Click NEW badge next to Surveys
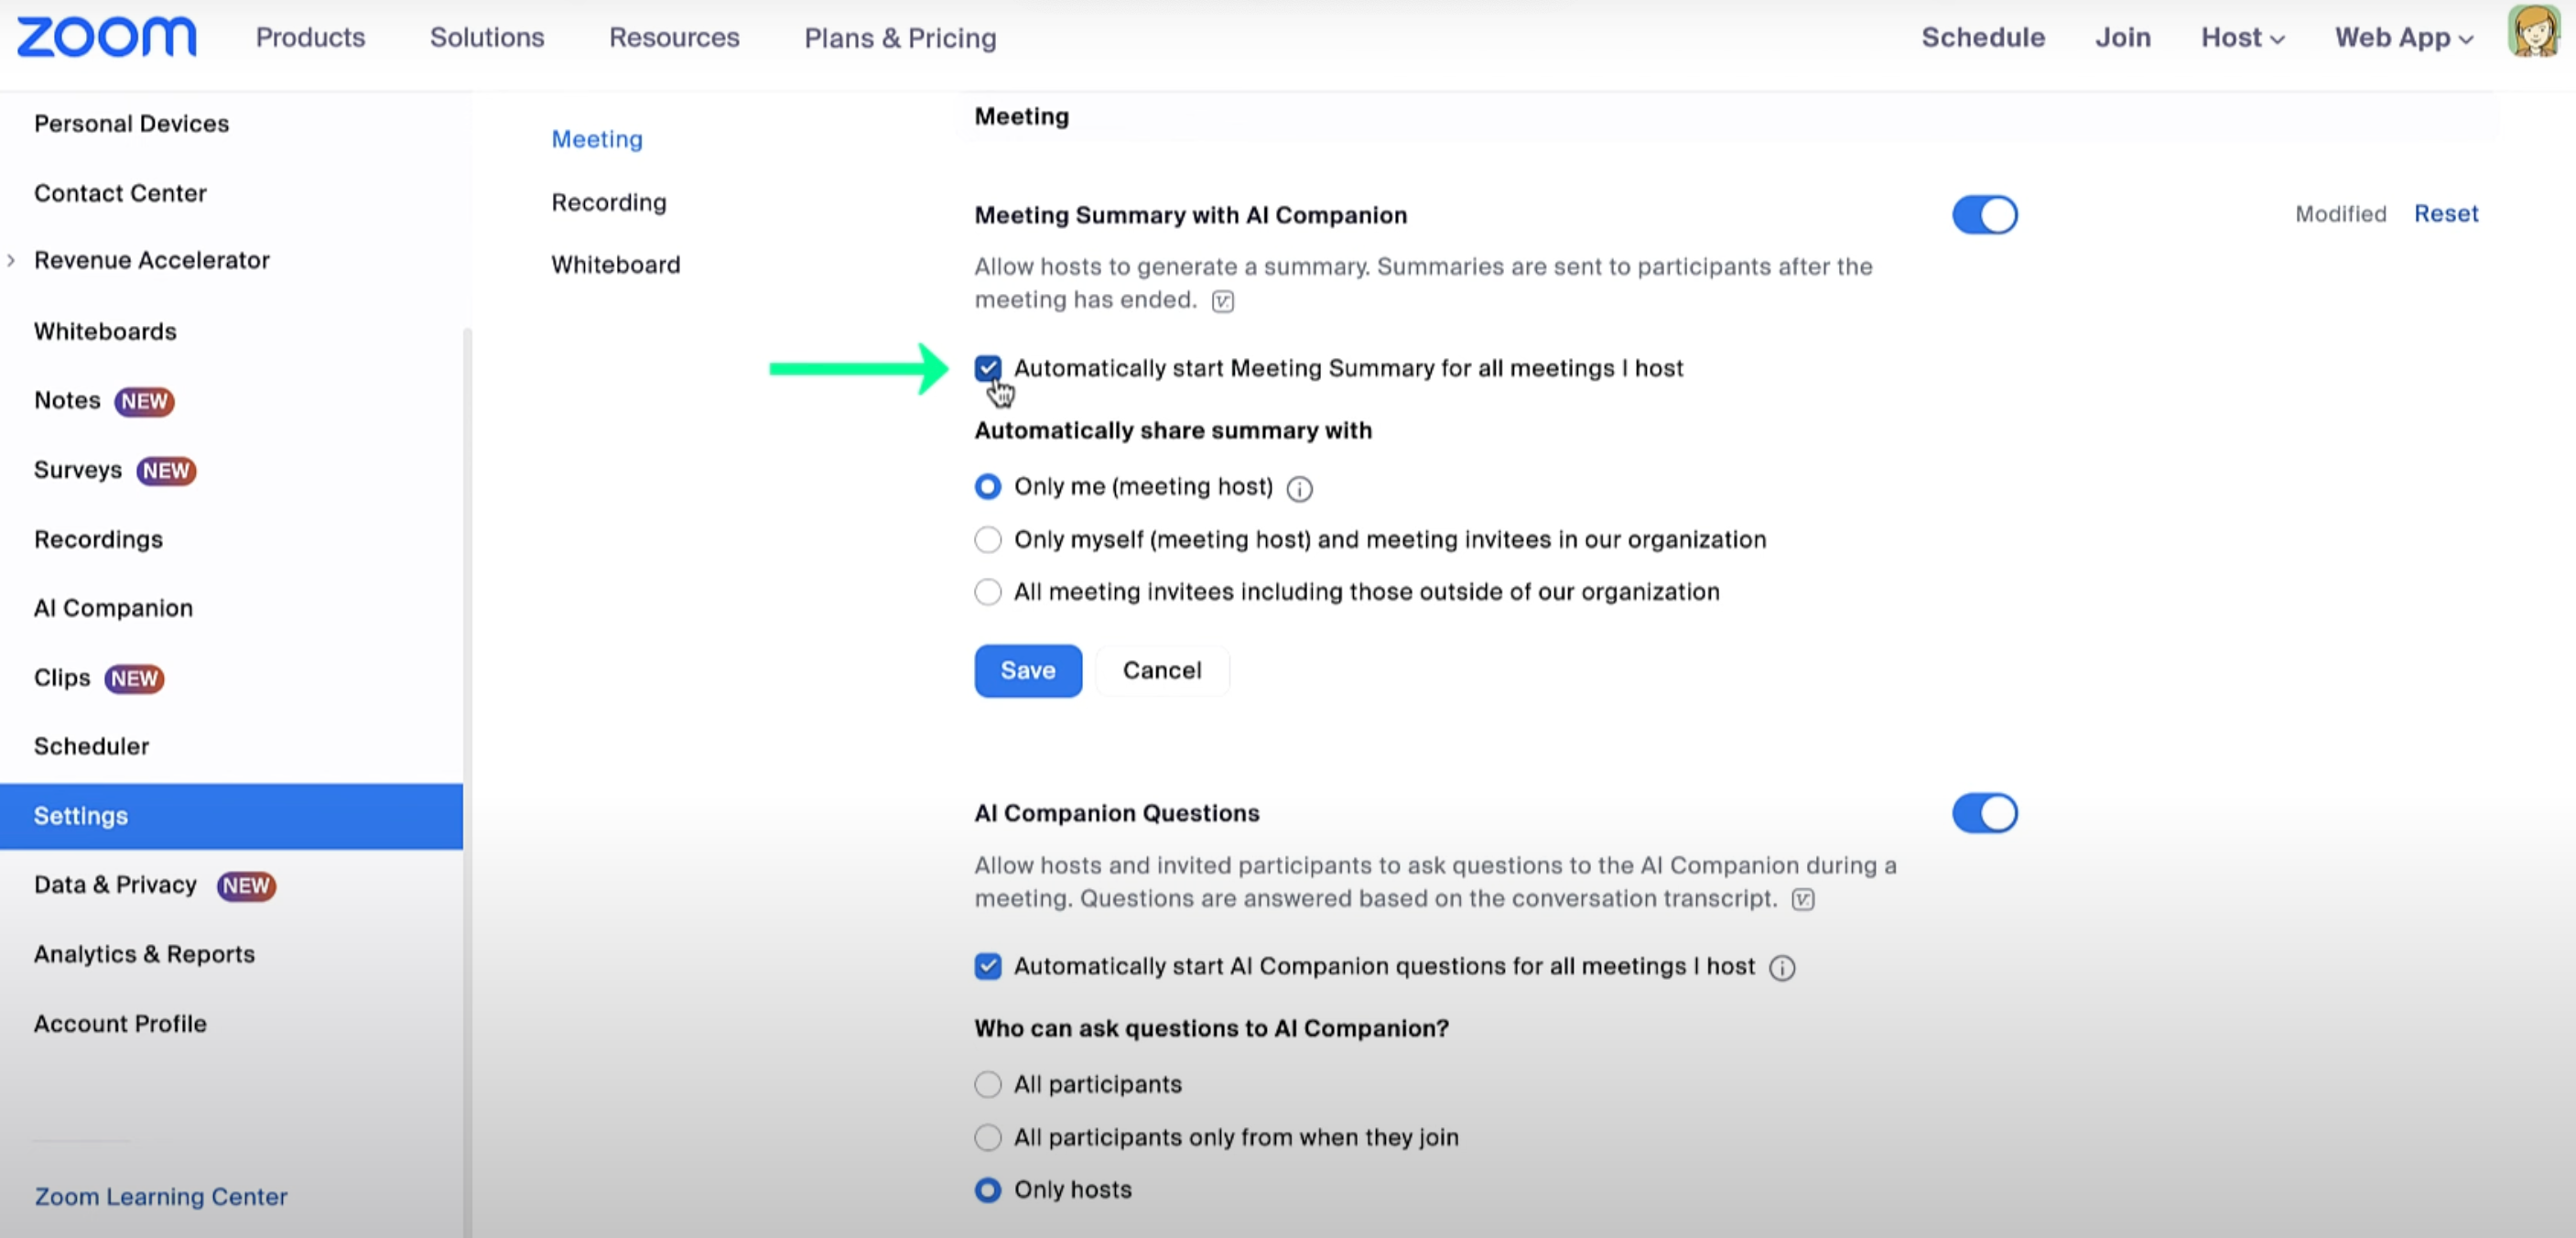 point(166,471)
